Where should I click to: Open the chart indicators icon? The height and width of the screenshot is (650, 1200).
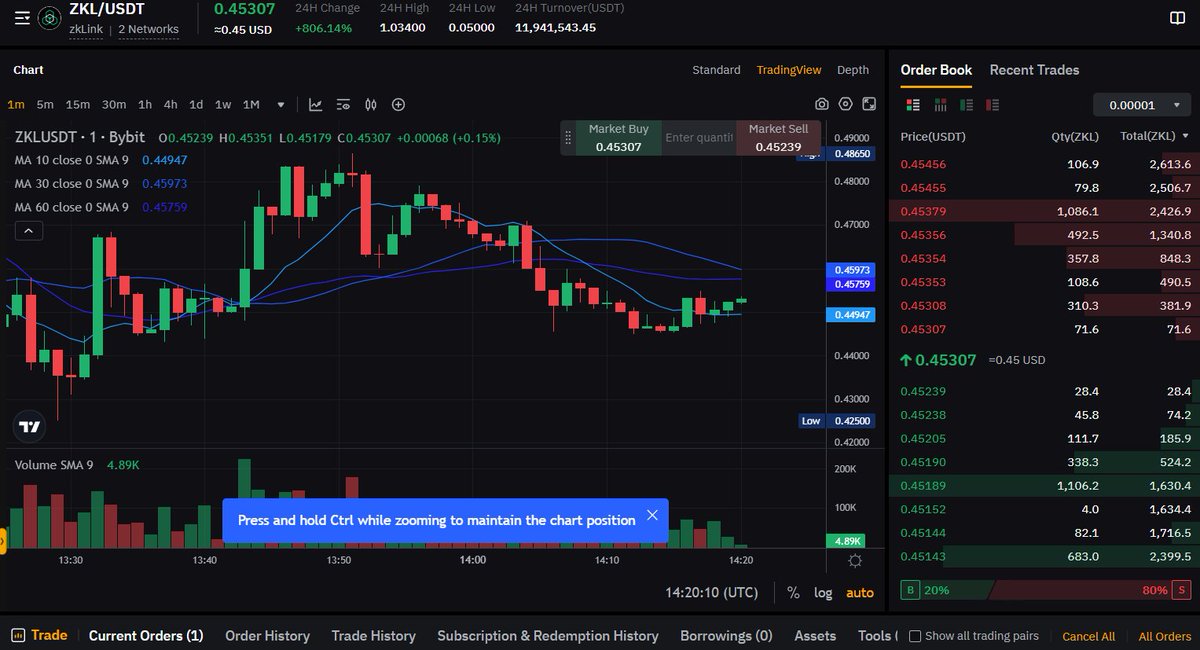(x=316, y=104)
